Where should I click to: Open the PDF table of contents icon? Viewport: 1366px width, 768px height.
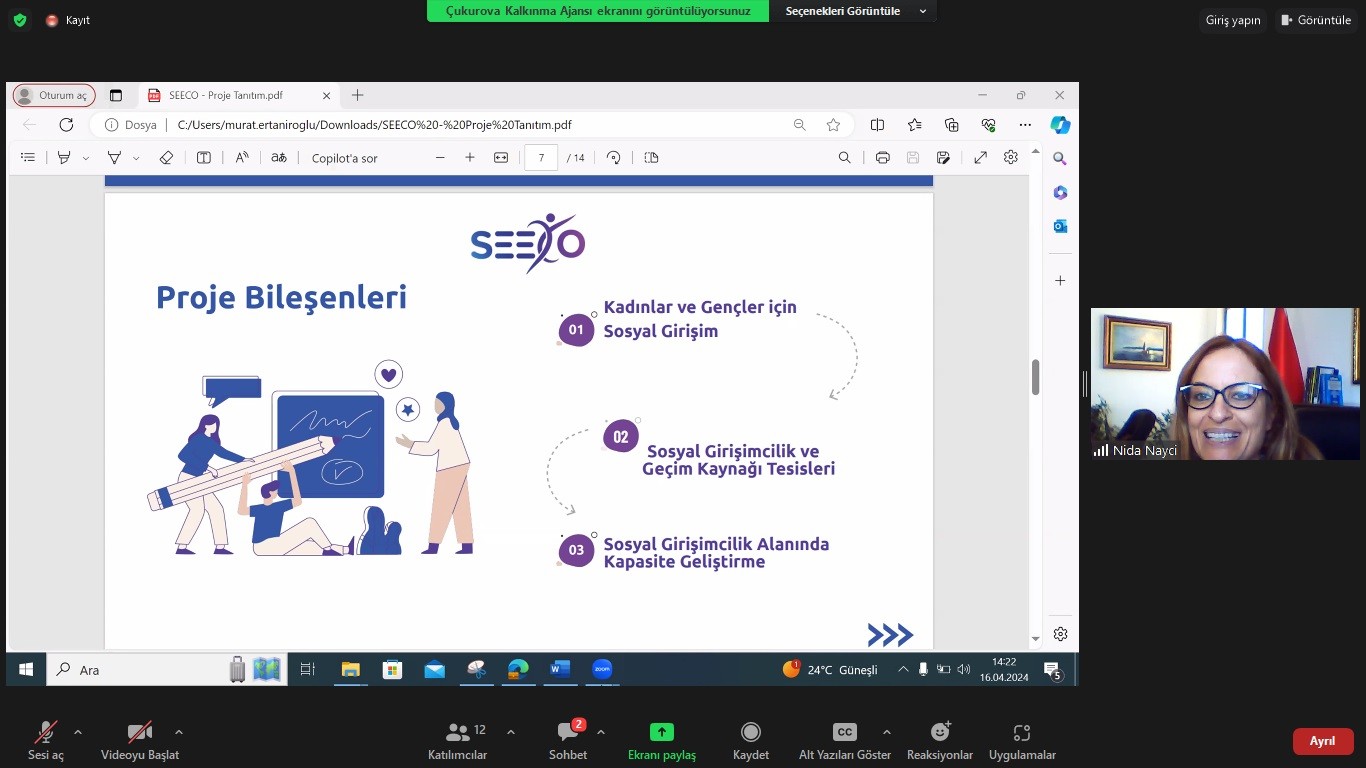pyautogui.click(x=28, y=158)
